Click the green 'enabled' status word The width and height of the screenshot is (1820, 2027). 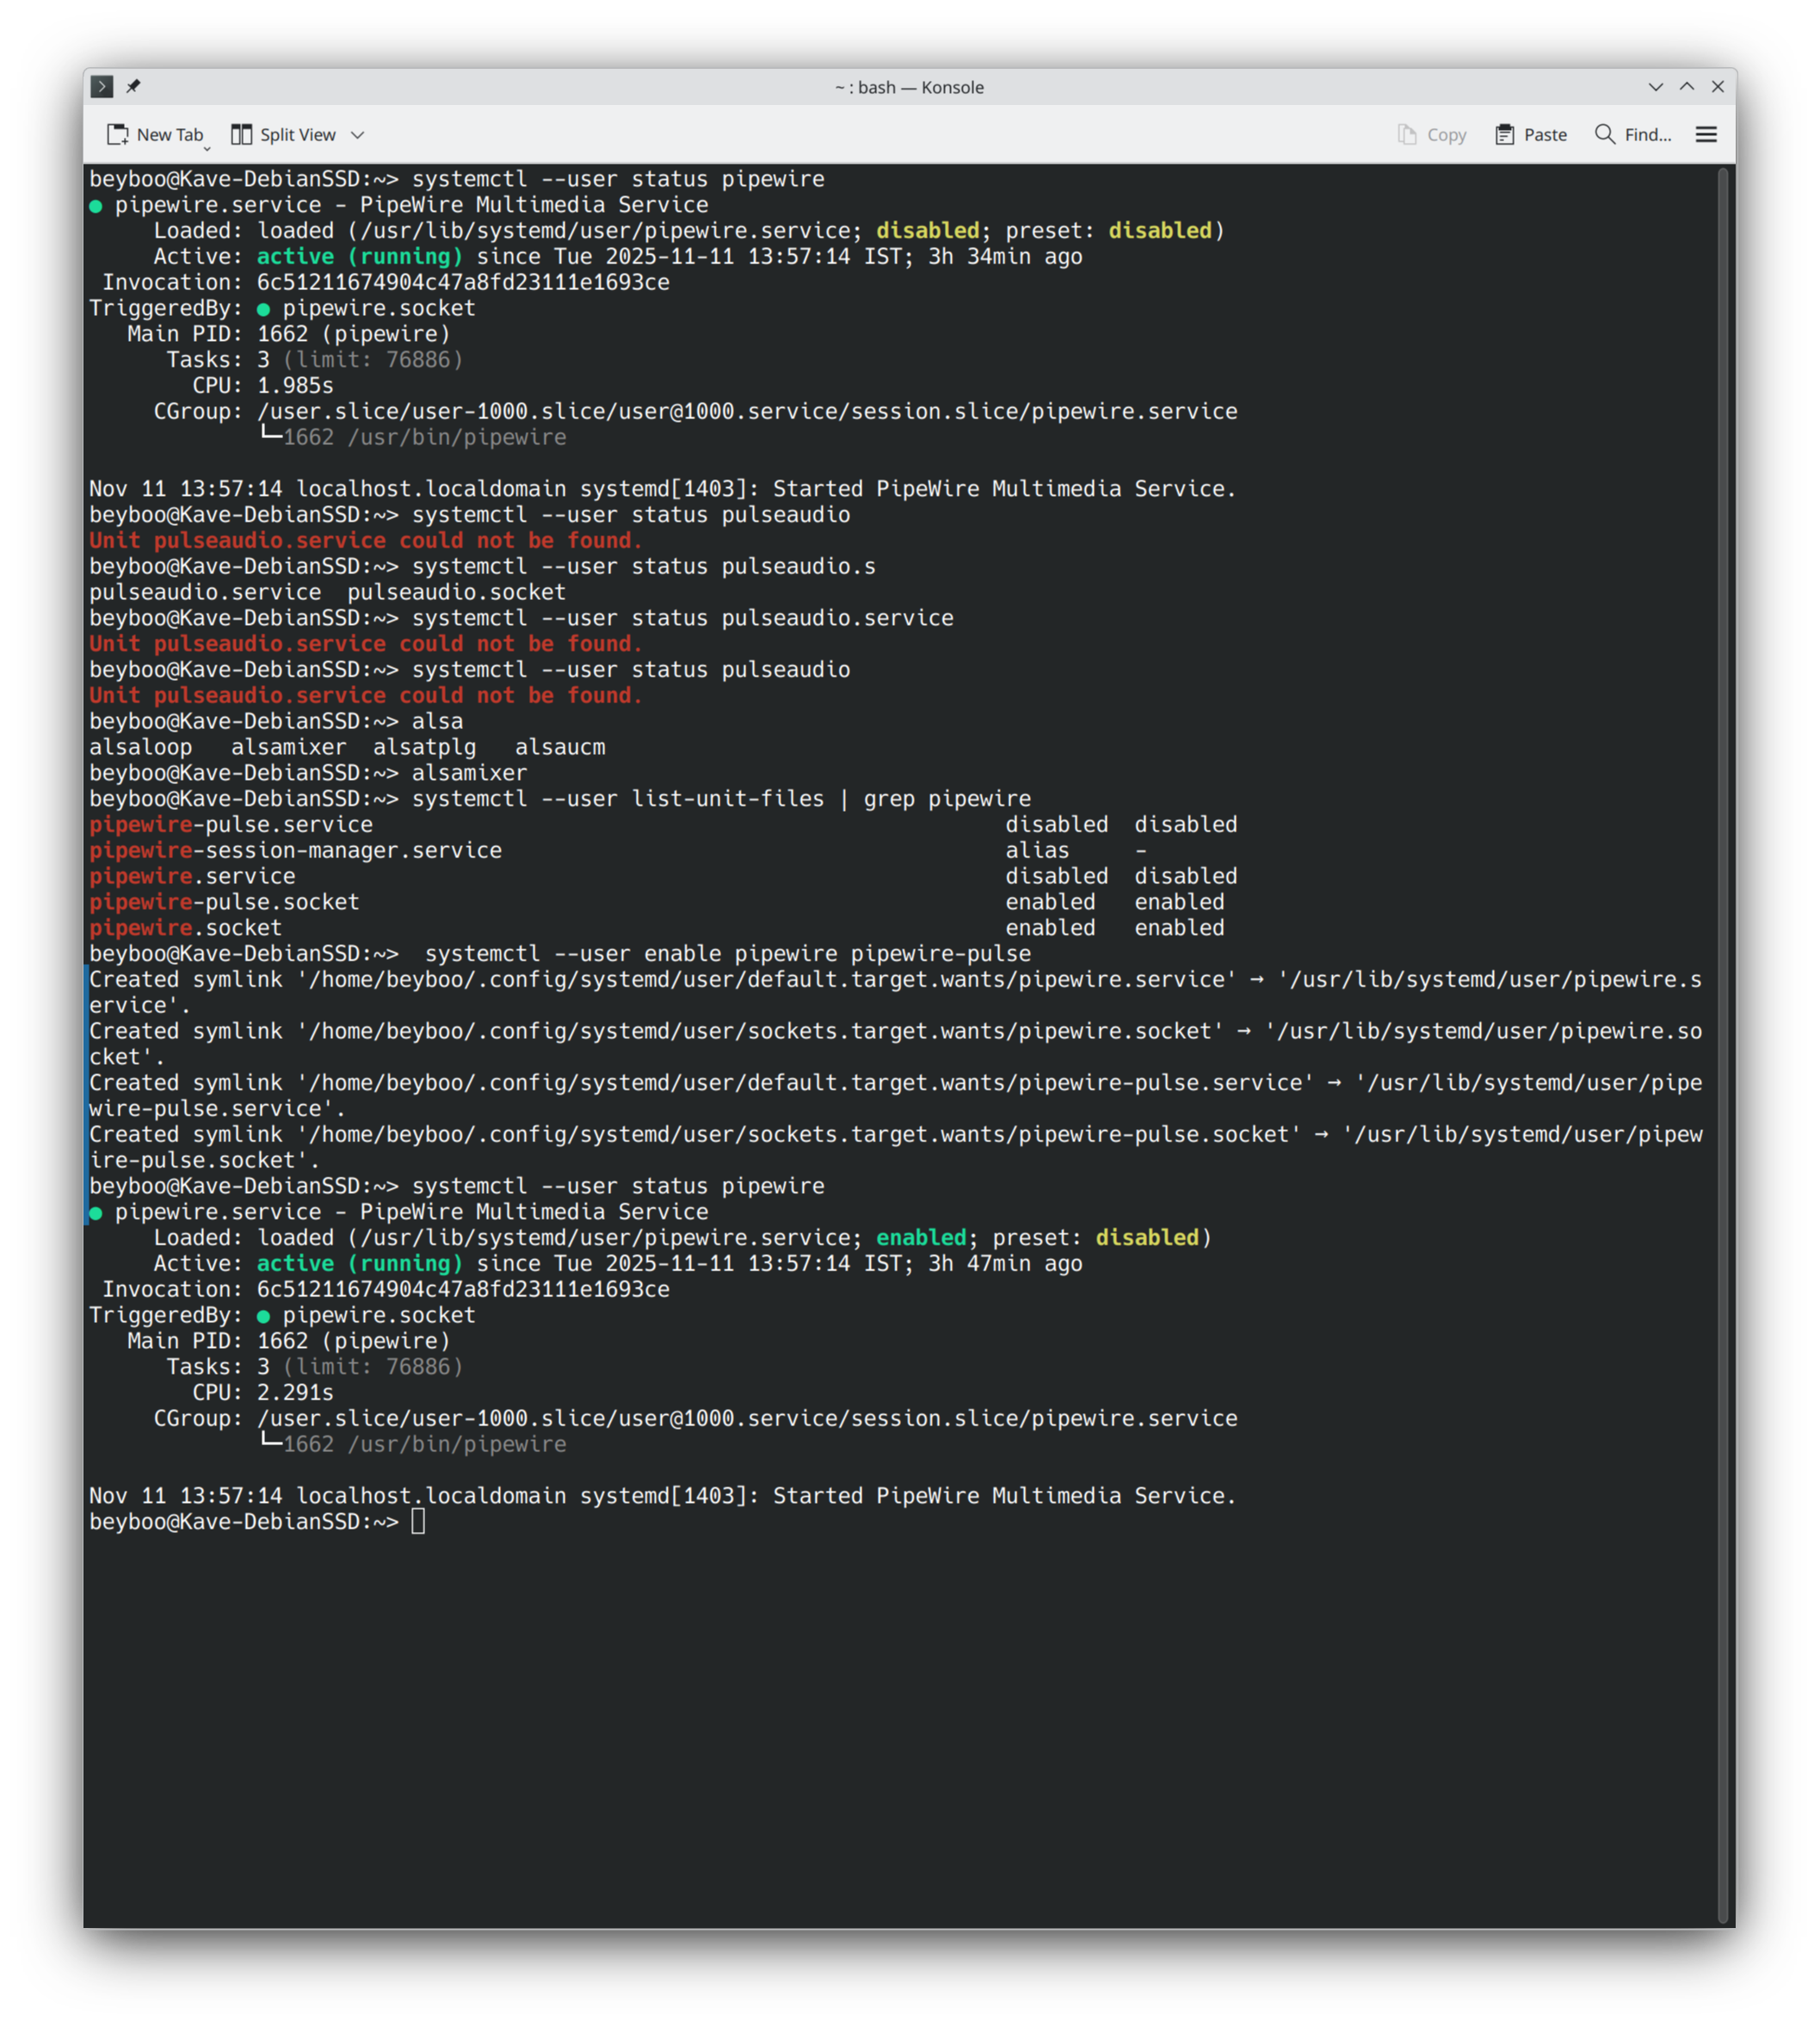920,1238
